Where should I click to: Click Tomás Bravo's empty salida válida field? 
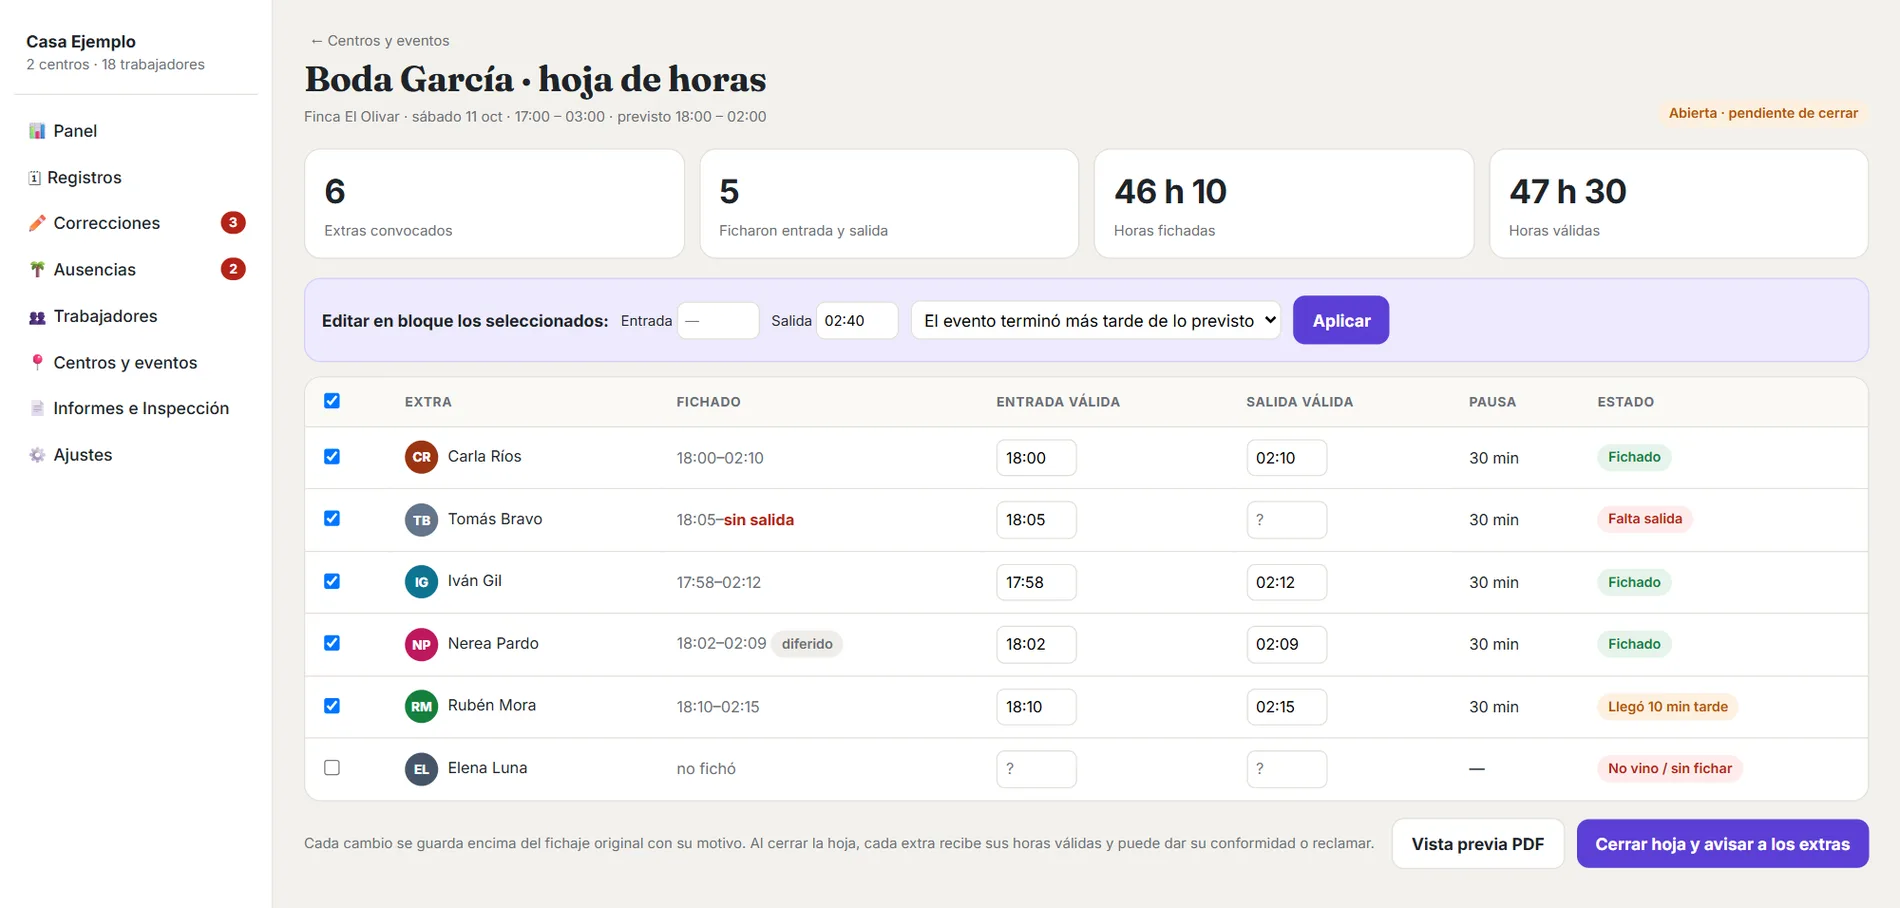point(1286,520)
